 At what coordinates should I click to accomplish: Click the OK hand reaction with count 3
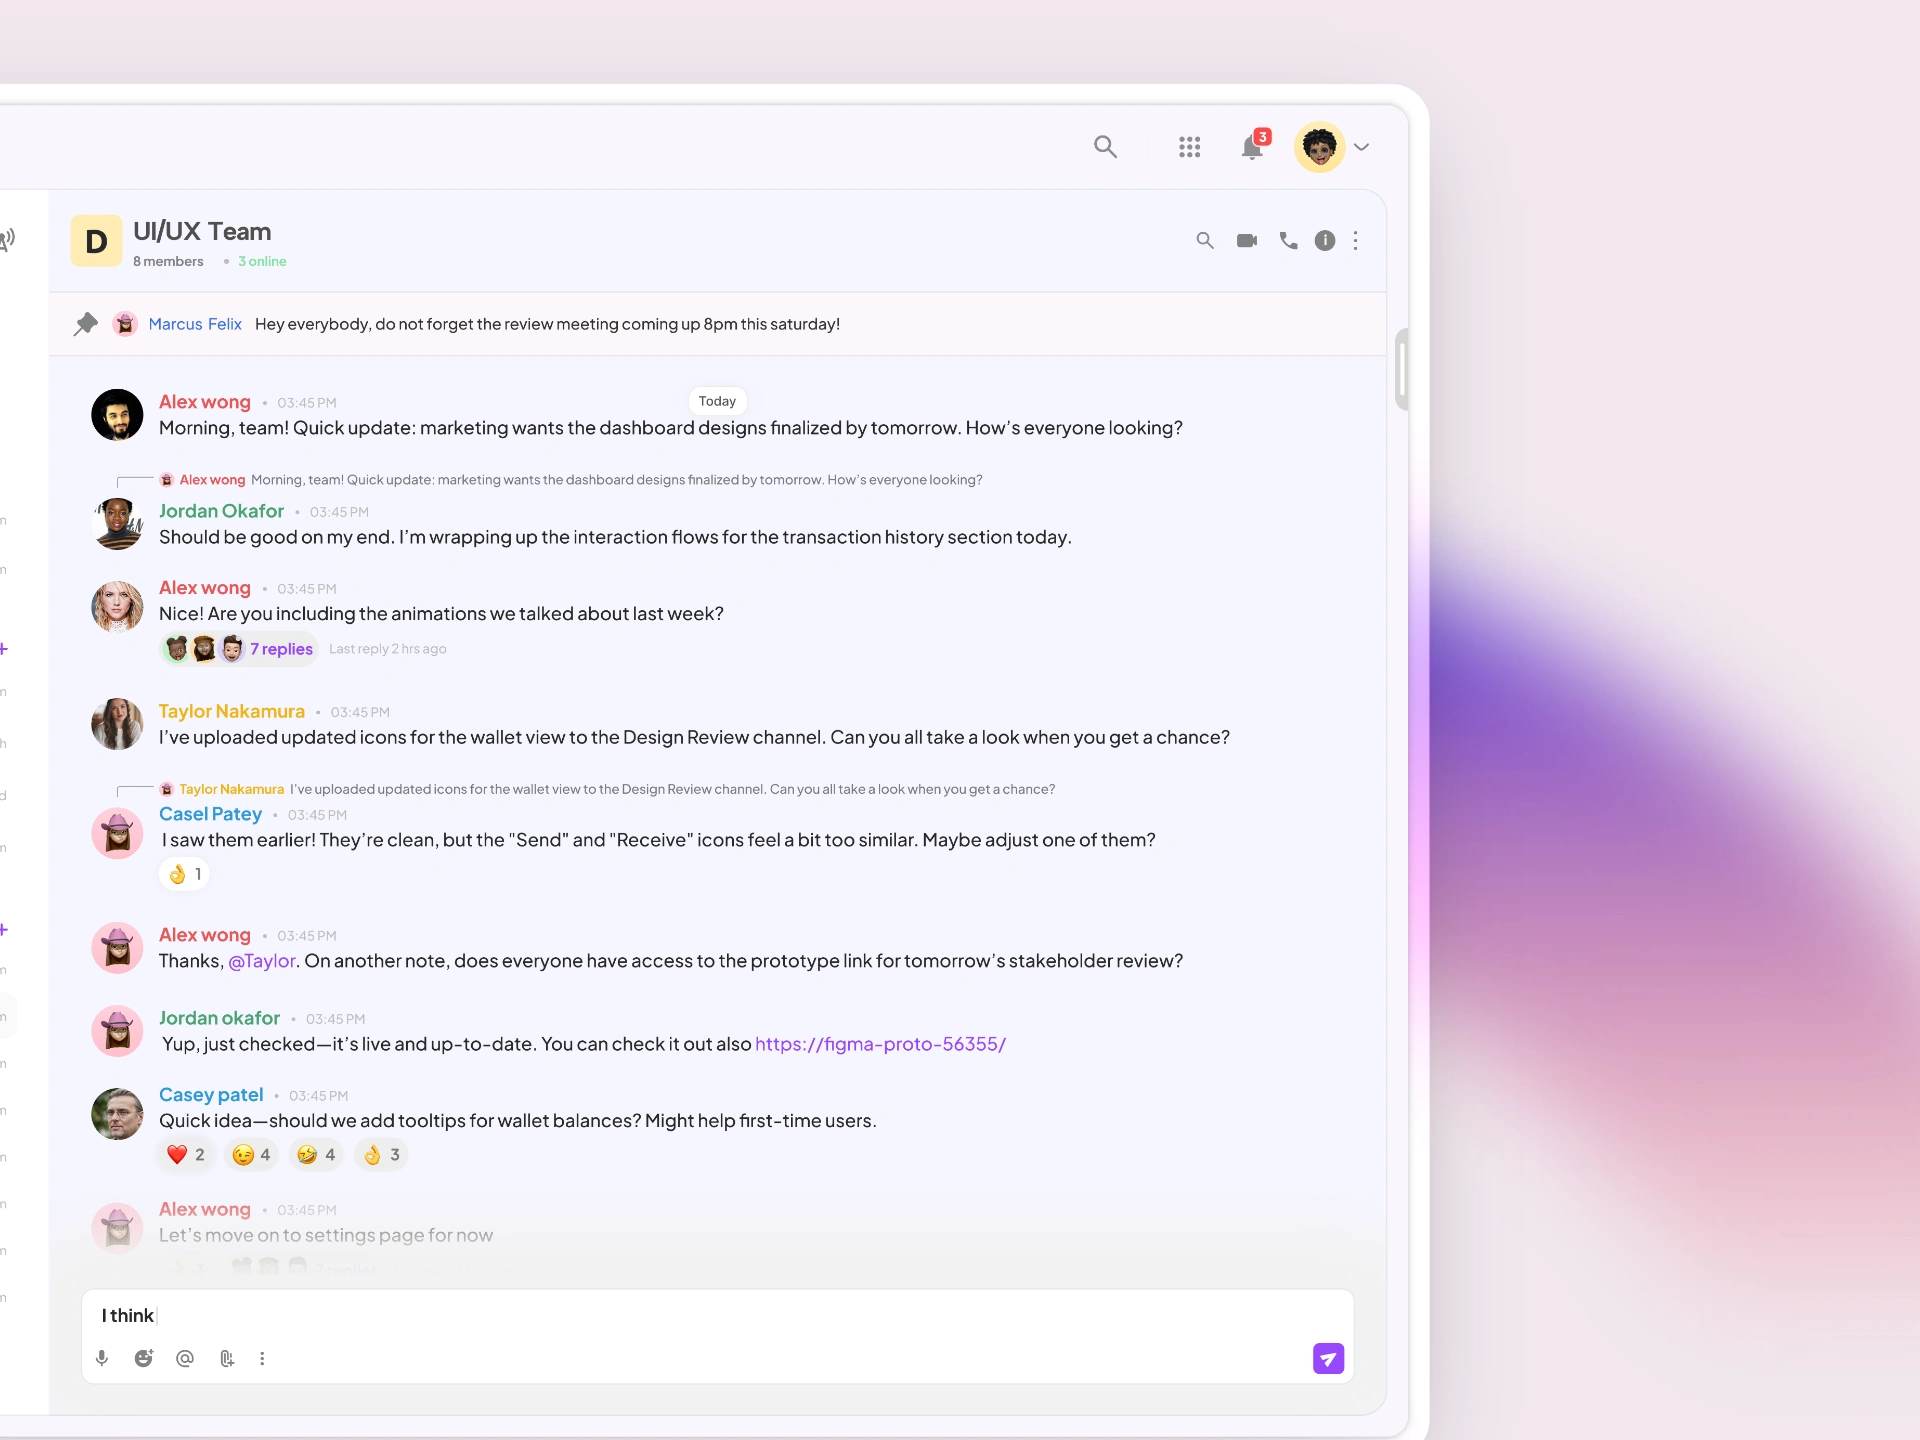(381, 1155)
